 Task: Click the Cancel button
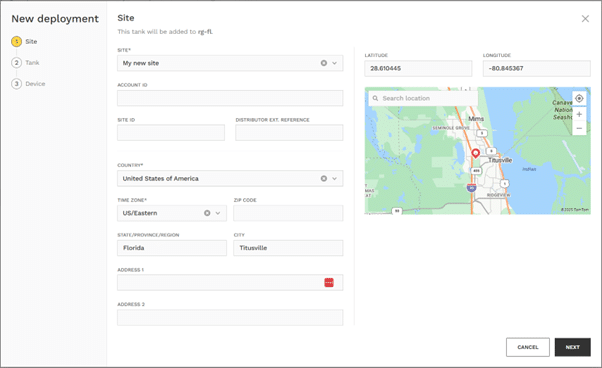[x=528, y=347]
